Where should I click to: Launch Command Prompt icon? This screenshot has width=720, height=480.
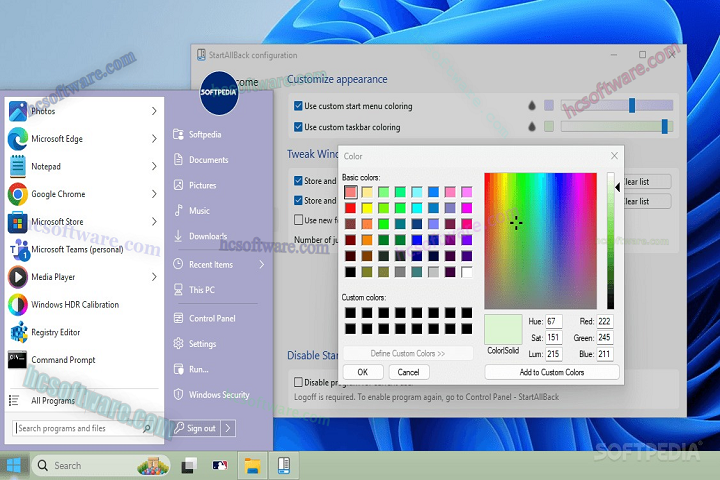tap(17, 360)
